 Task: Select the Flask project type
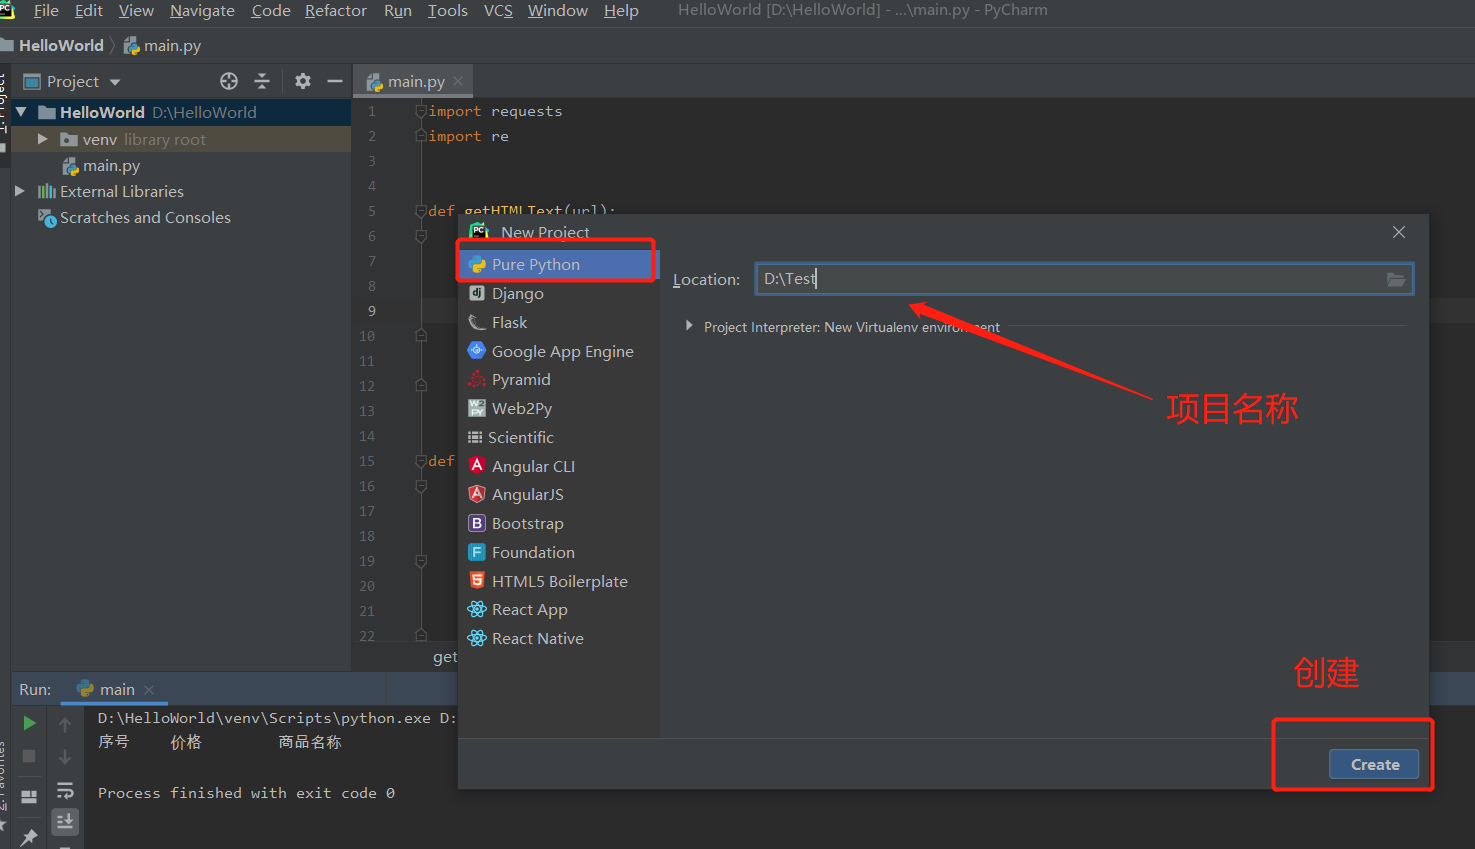[508, 322]
